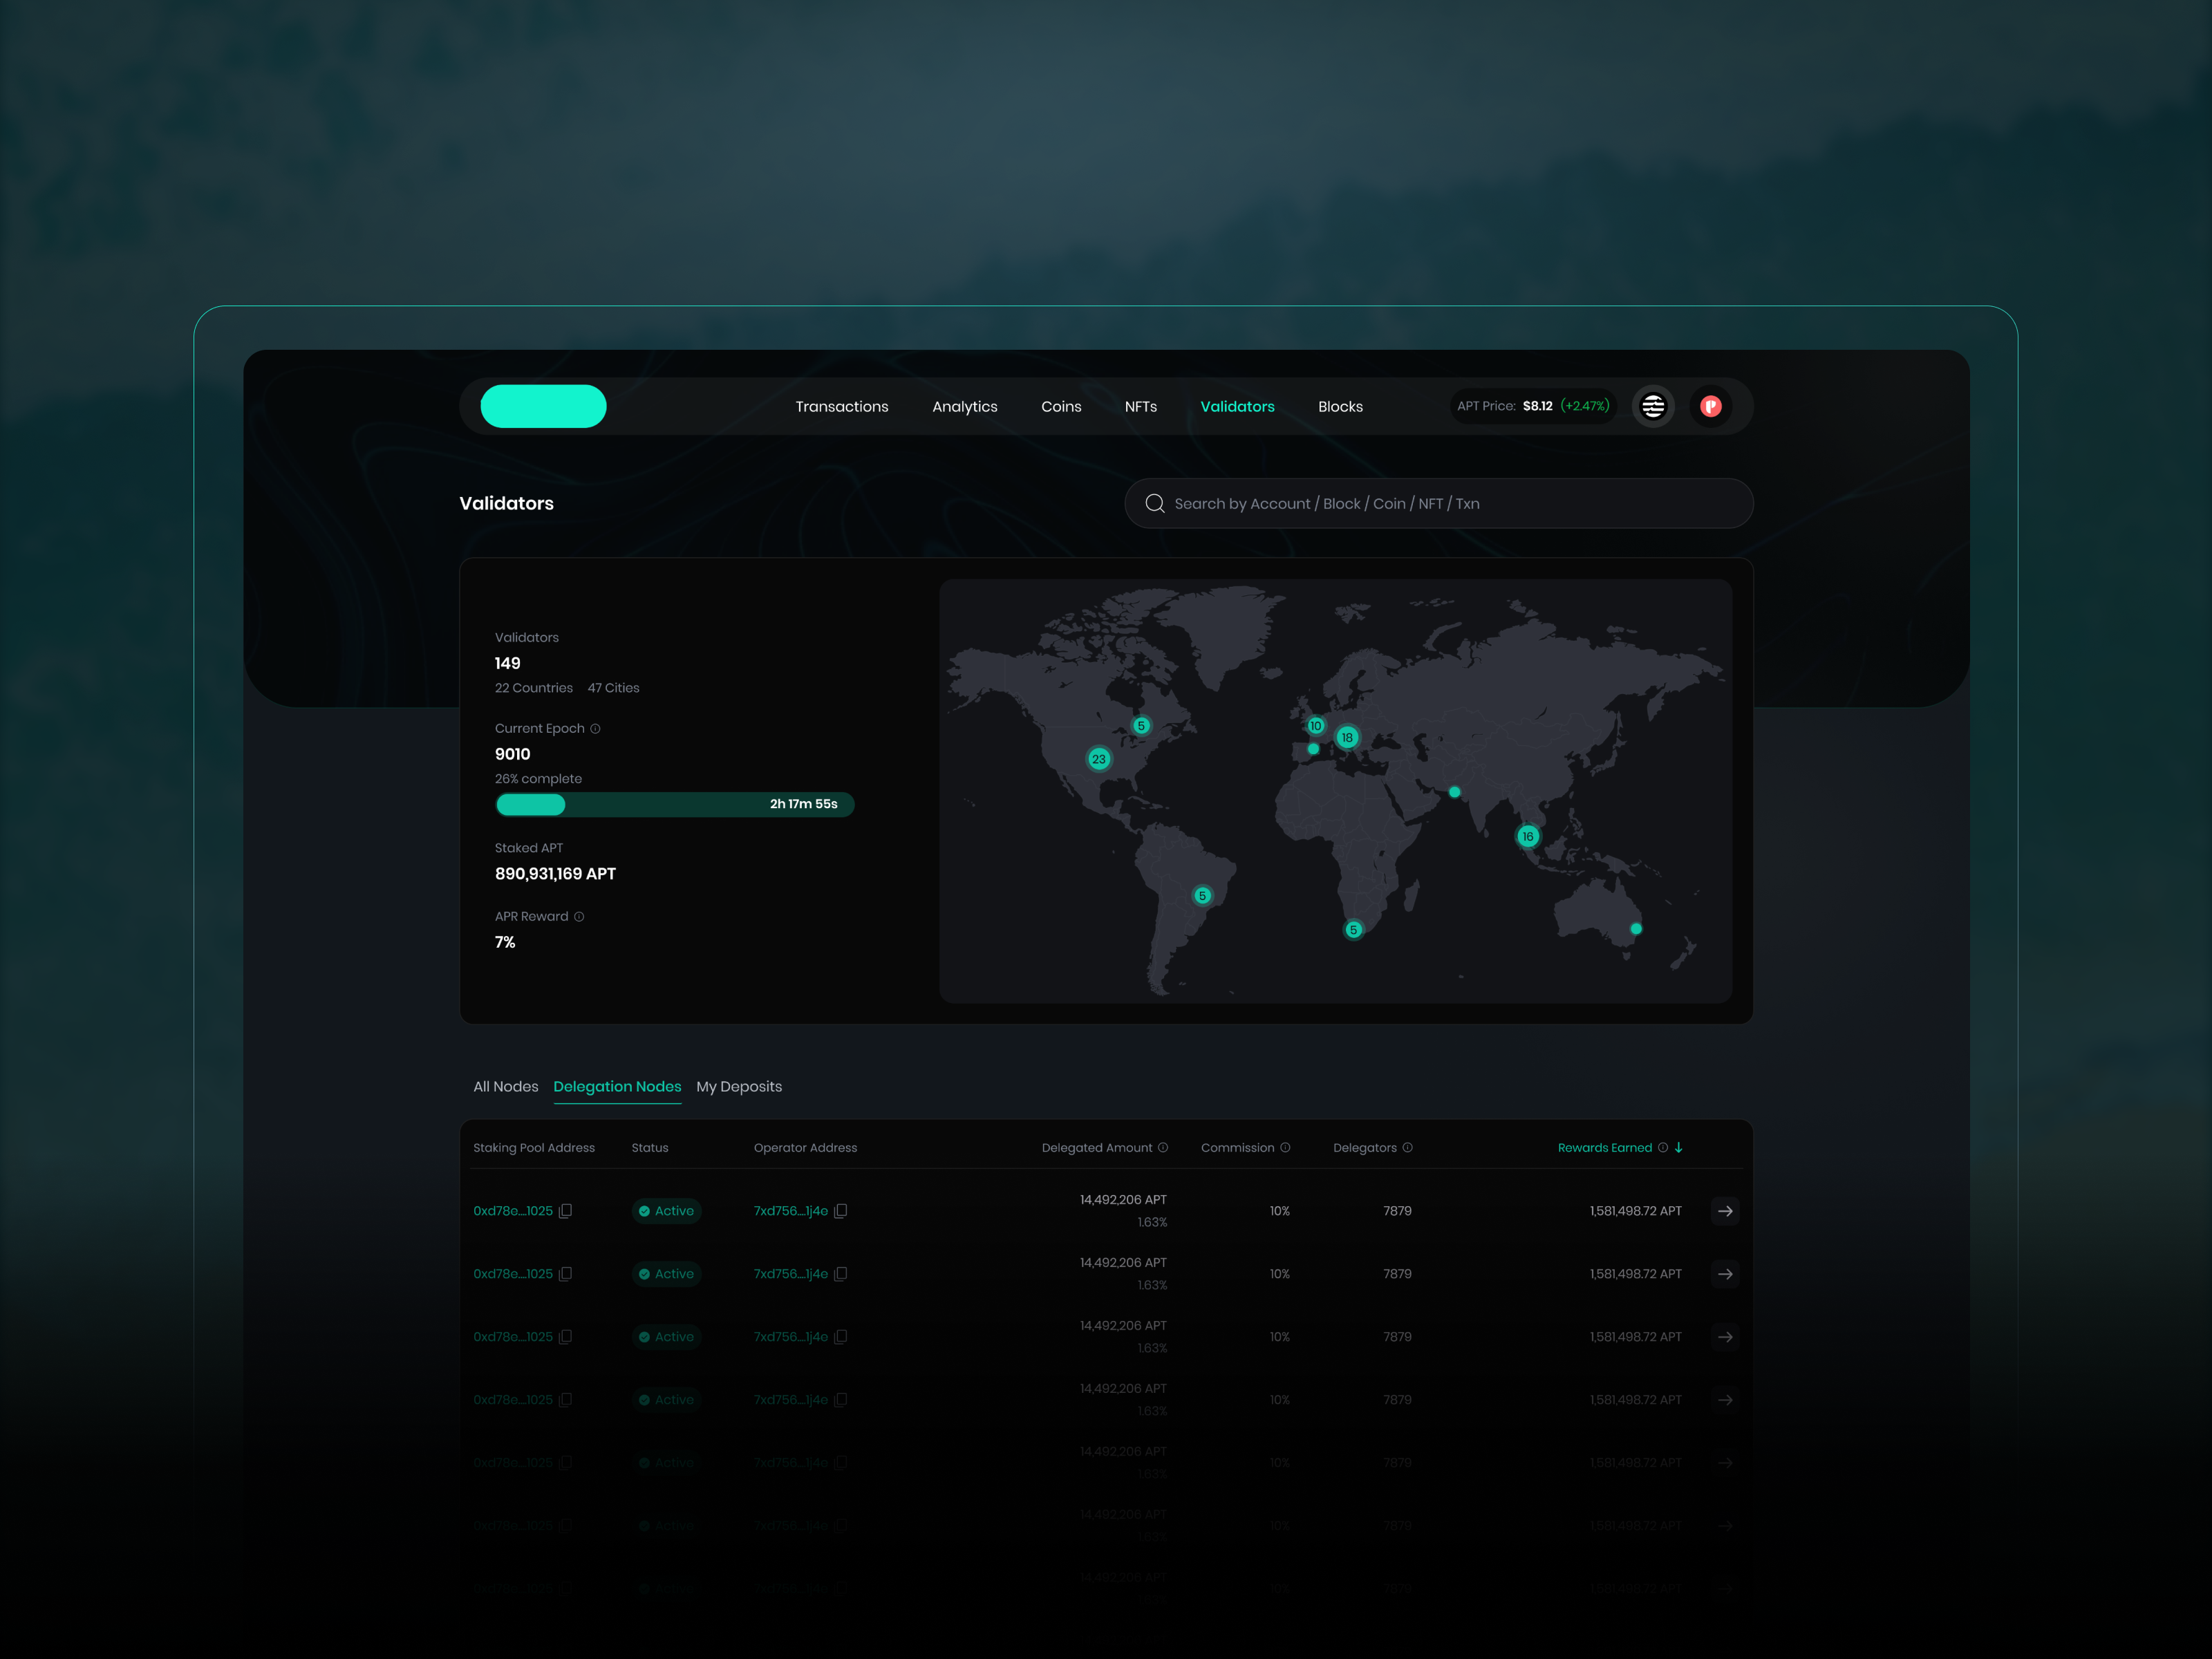Screen dimensions: 2212x1659
Task: Copy operator address 7xd756 in first row
Action: 841,1211
